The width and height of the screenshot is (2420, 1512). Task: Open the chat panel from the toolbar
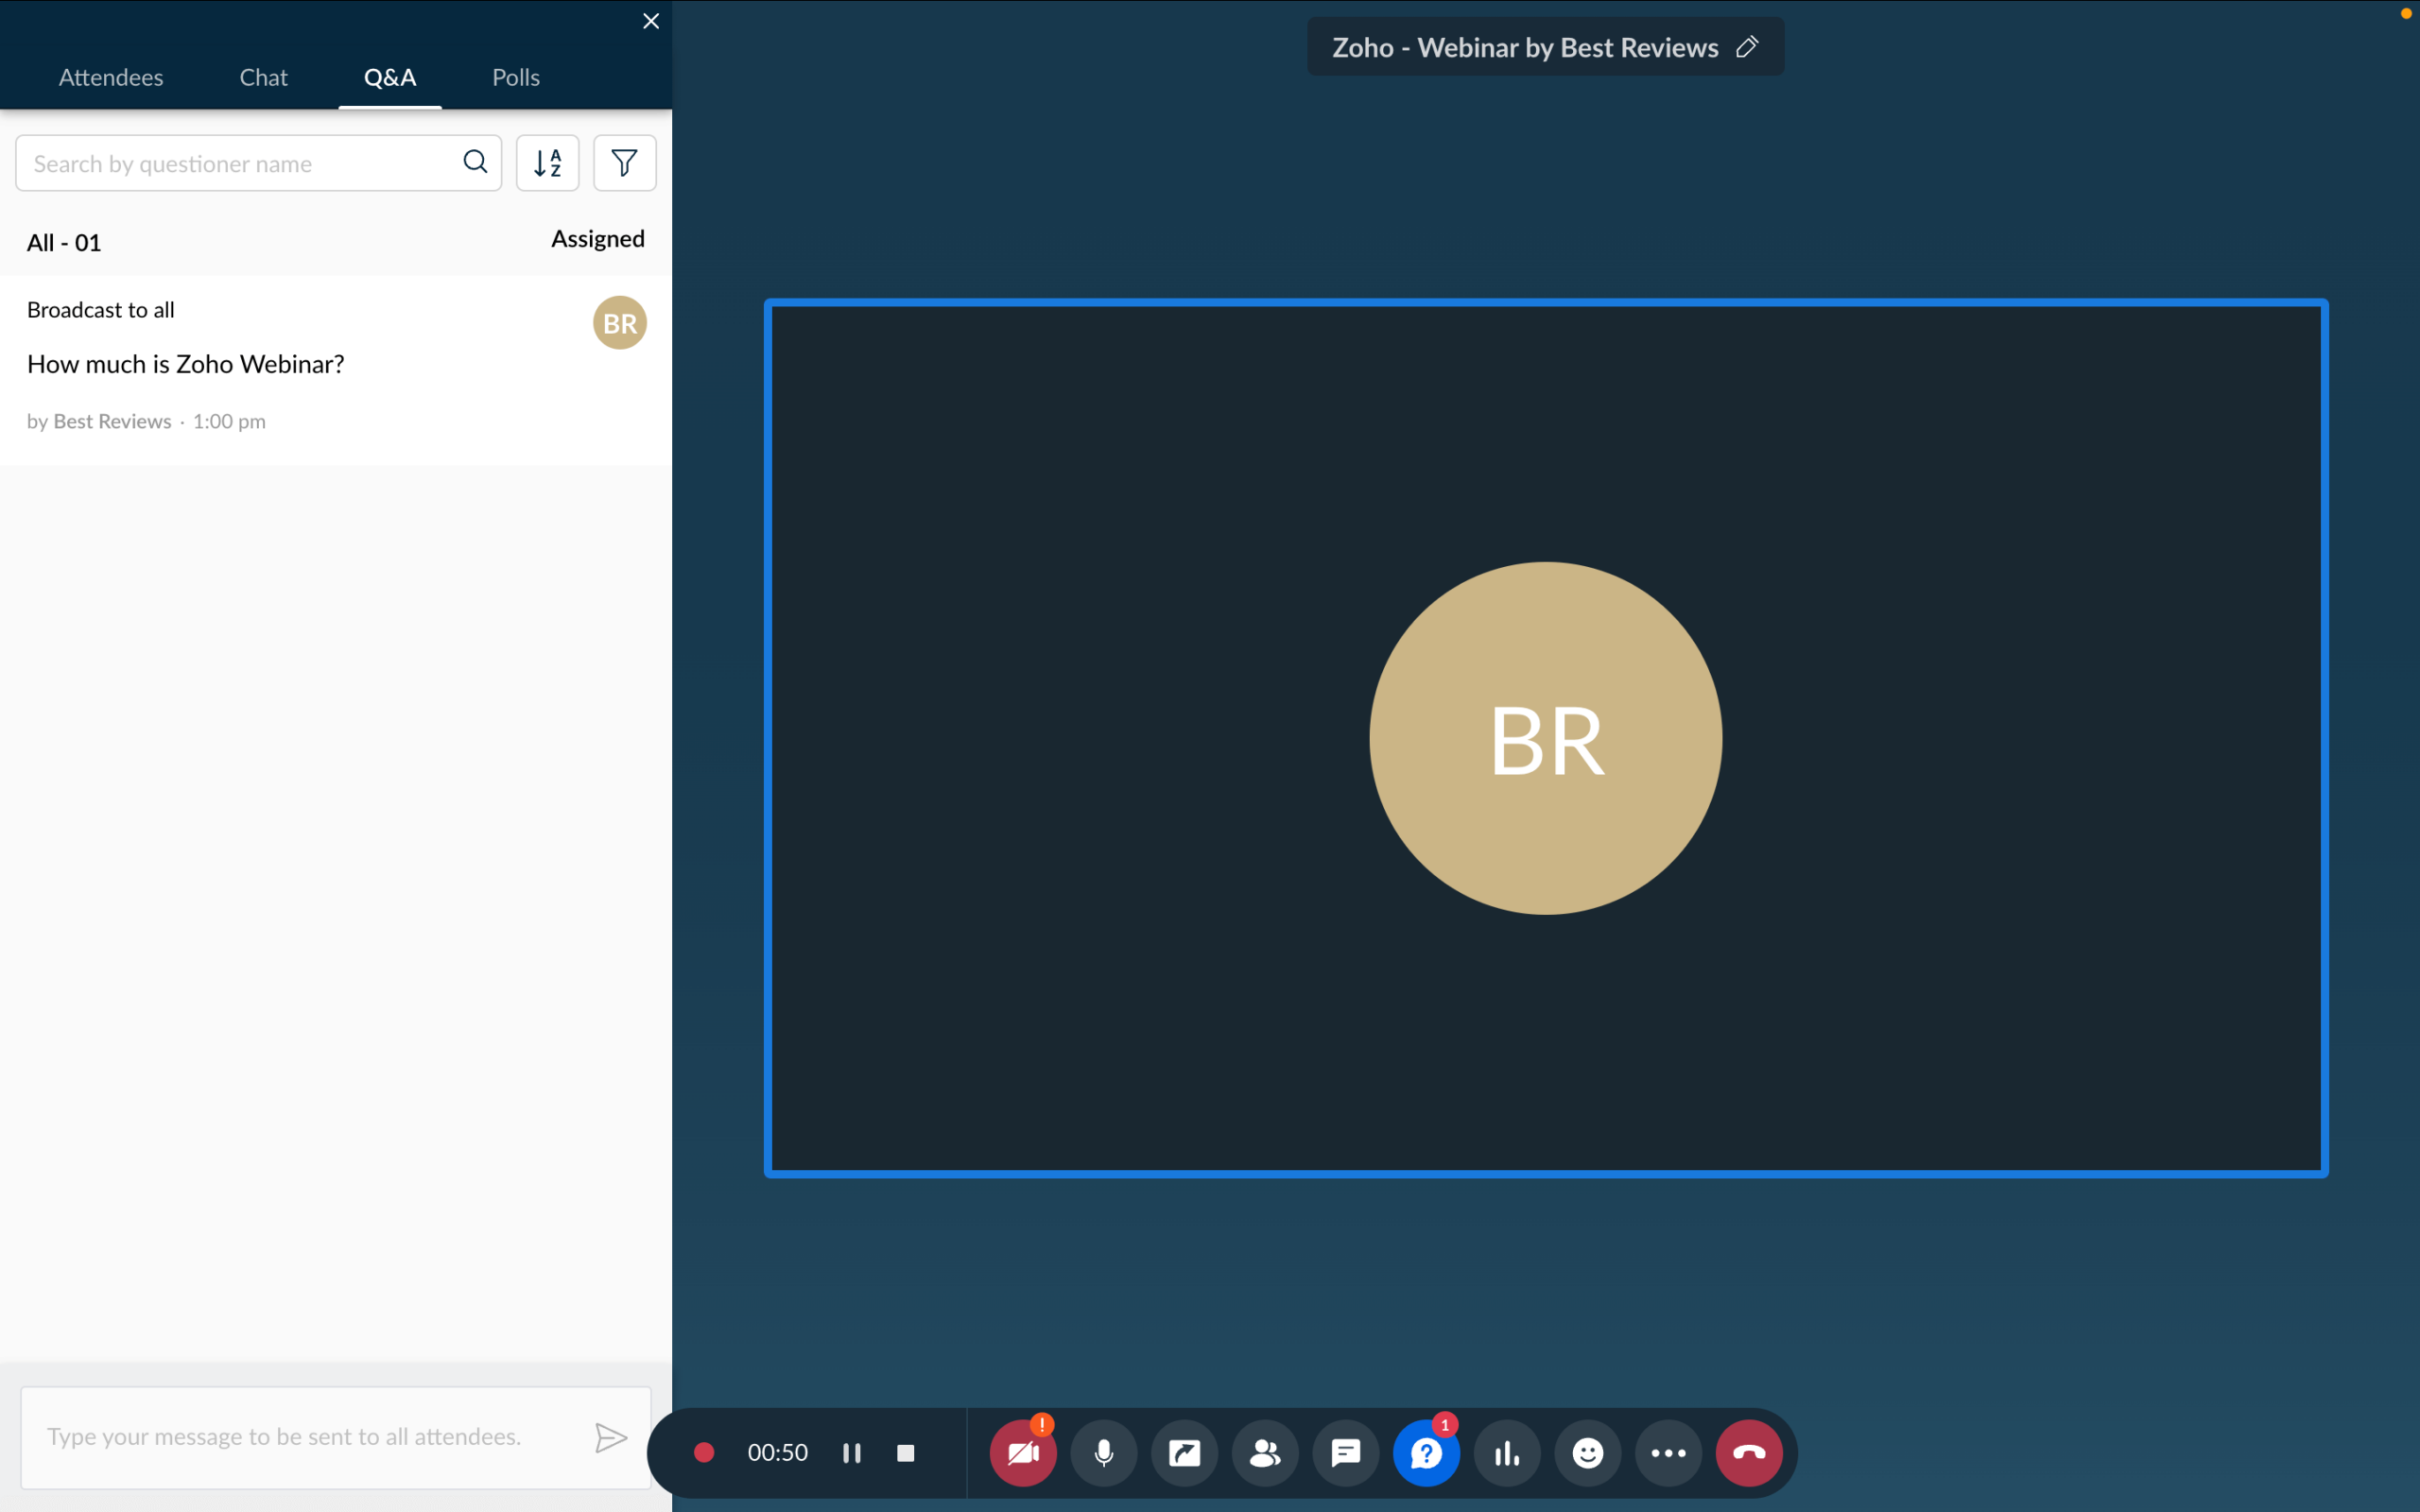coord(1345,1452)
